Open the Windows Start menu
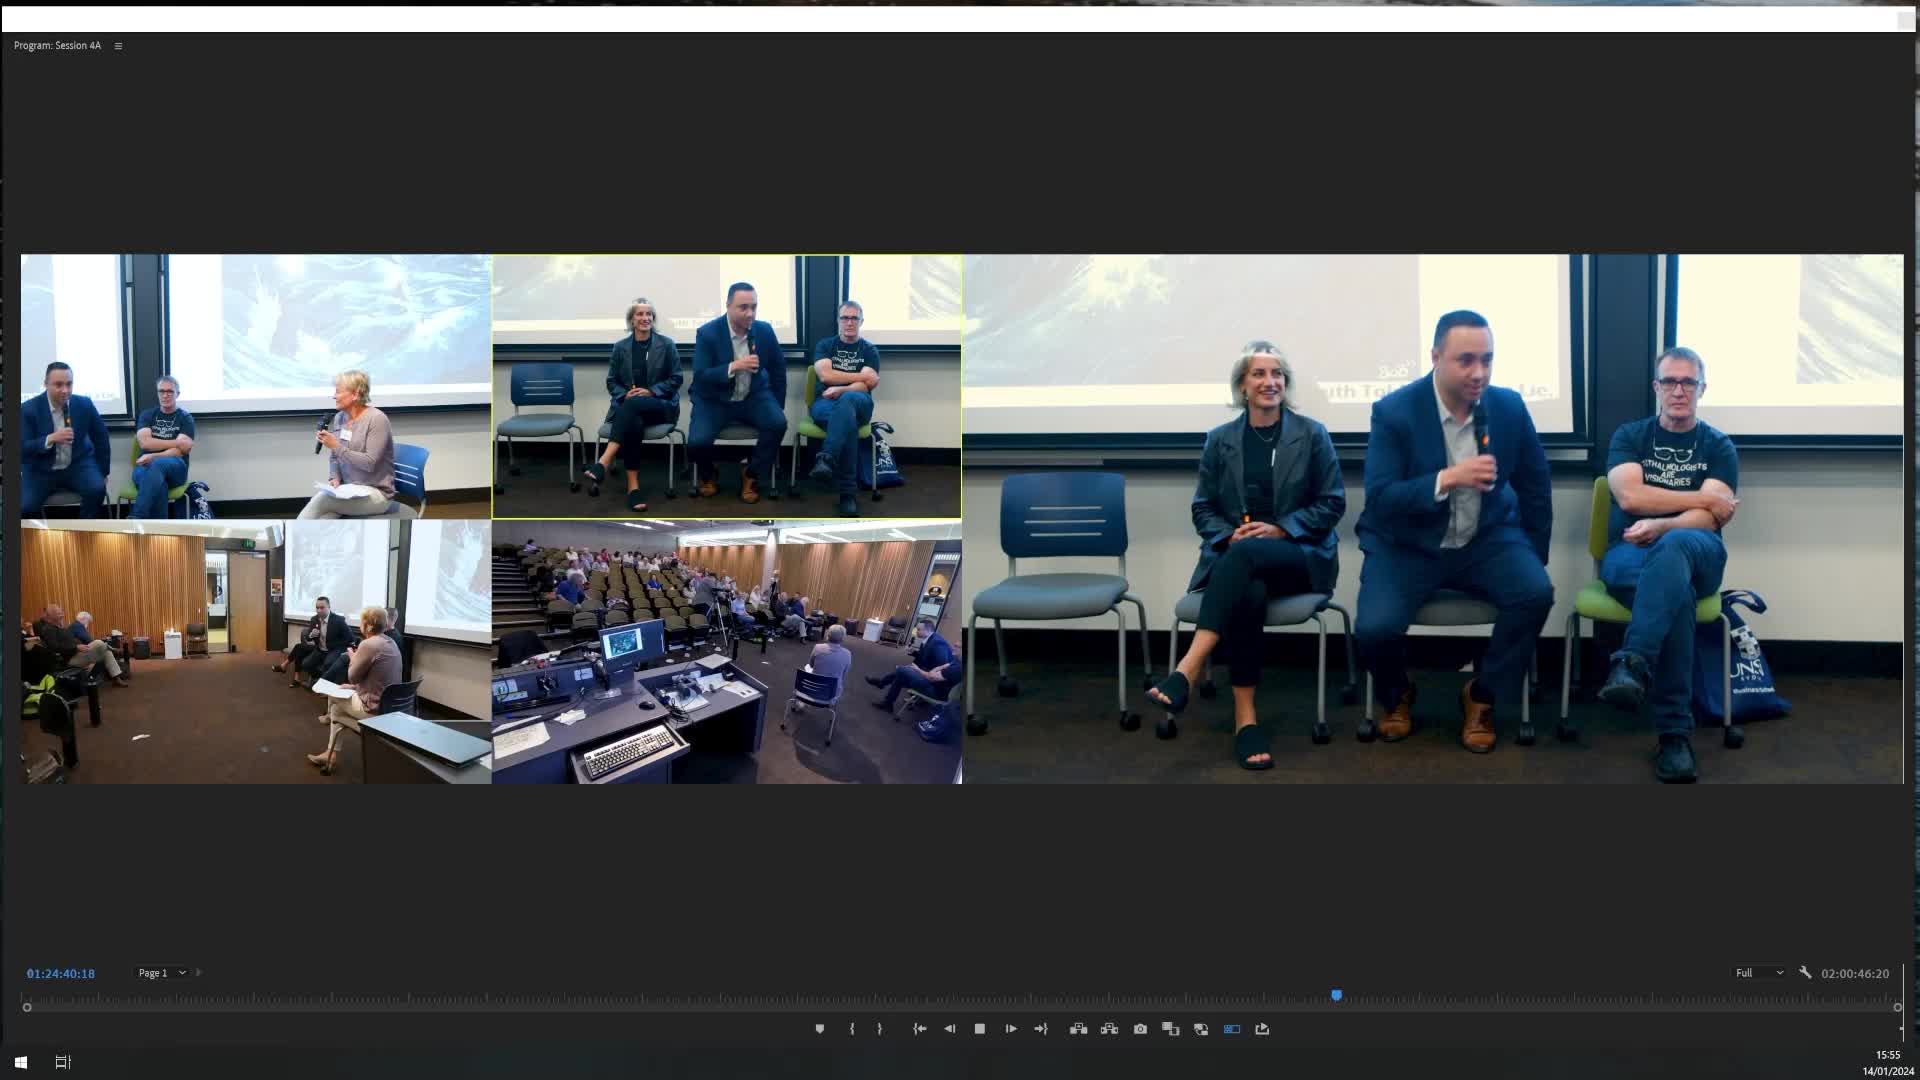The height and width of the screenshot is (1080, 1920). 20,1062
